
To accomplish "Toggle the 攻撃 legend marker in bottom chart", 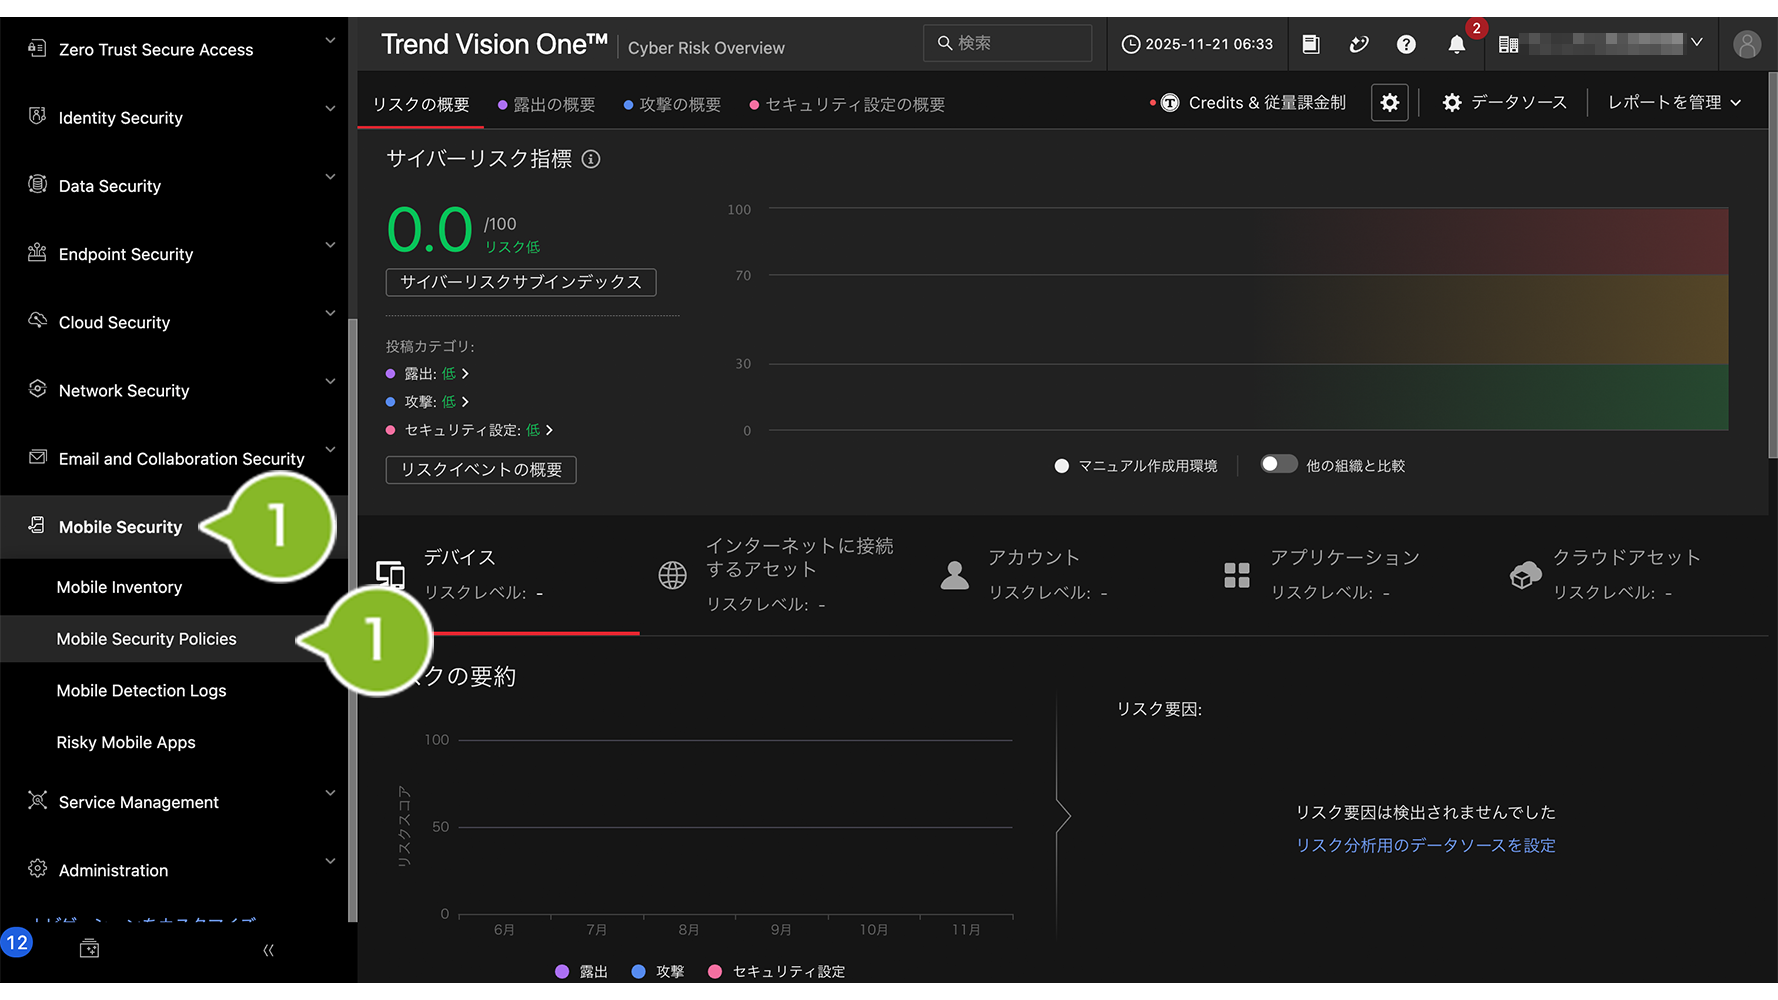I will tap(638, 971).
